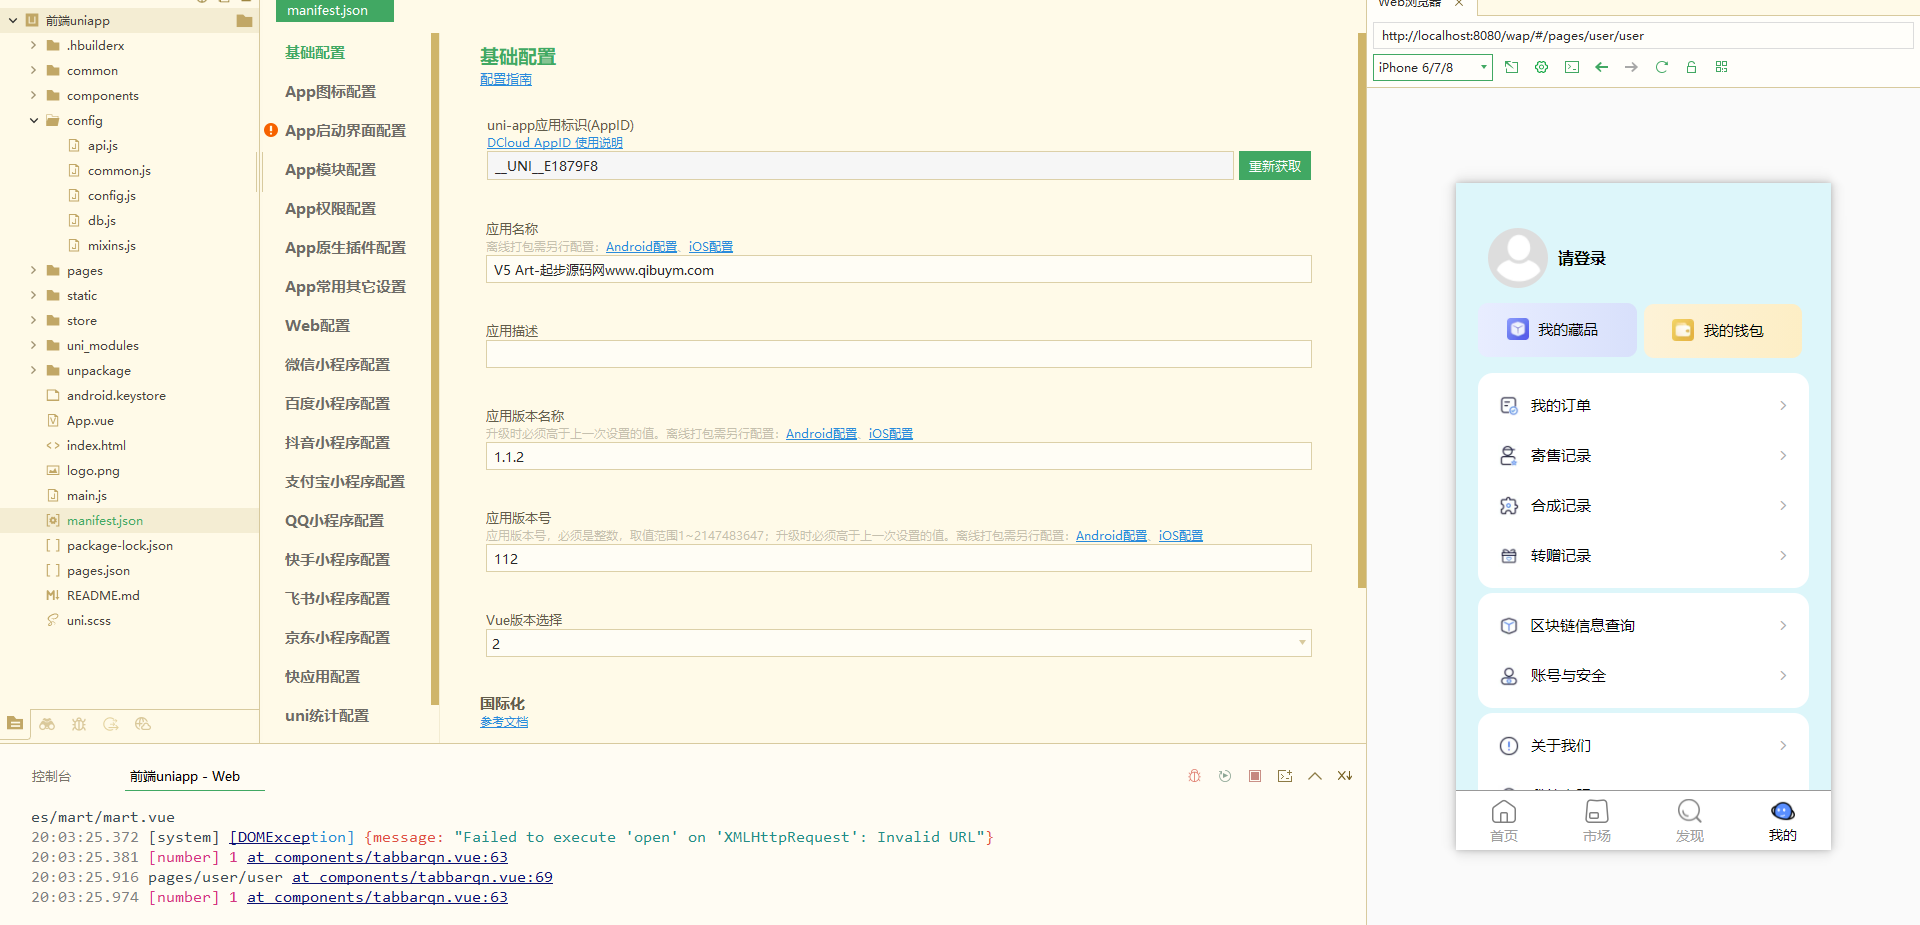Open the 配置指南 link
The width and height of the screenshot is (1920, 925).
point(505,80)
